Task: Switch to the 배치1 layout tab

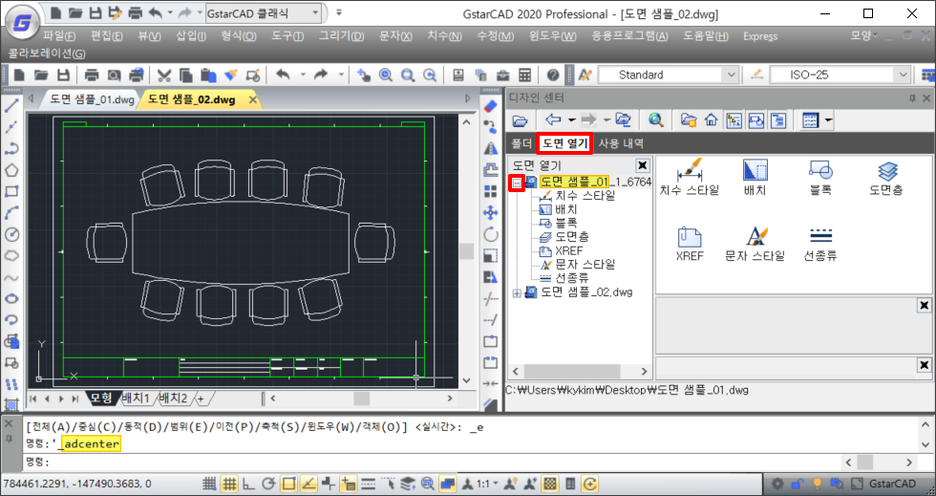Action: click(x=136, y=398)
